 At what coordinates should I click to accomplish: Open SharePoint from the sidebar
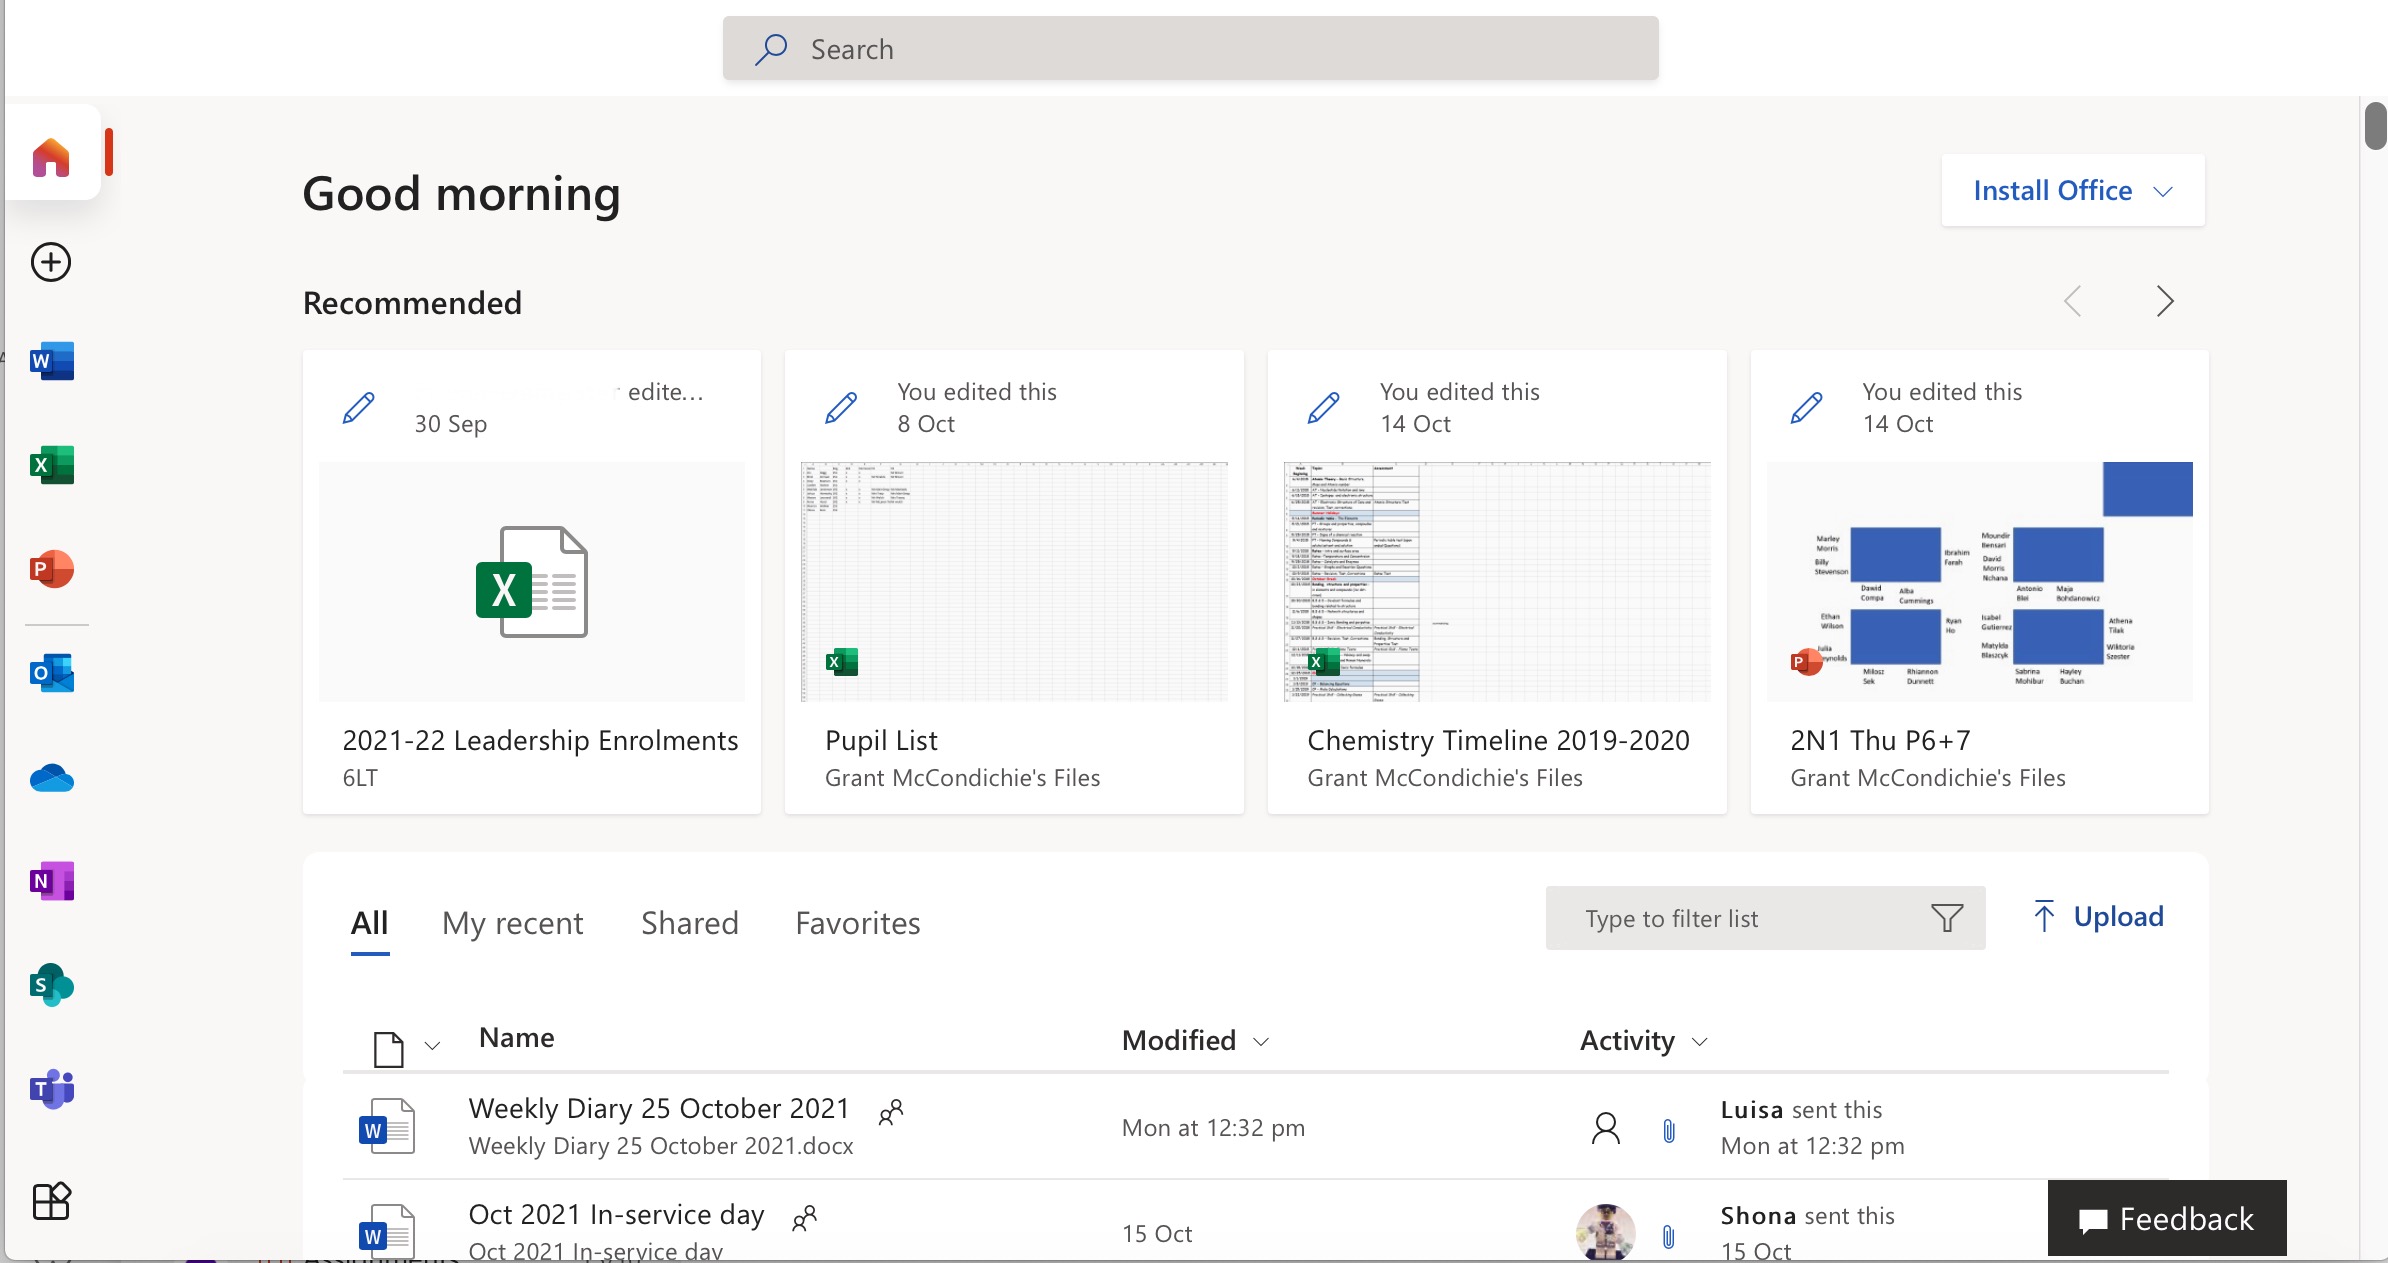pyautogui.click(x=52, y=985)
